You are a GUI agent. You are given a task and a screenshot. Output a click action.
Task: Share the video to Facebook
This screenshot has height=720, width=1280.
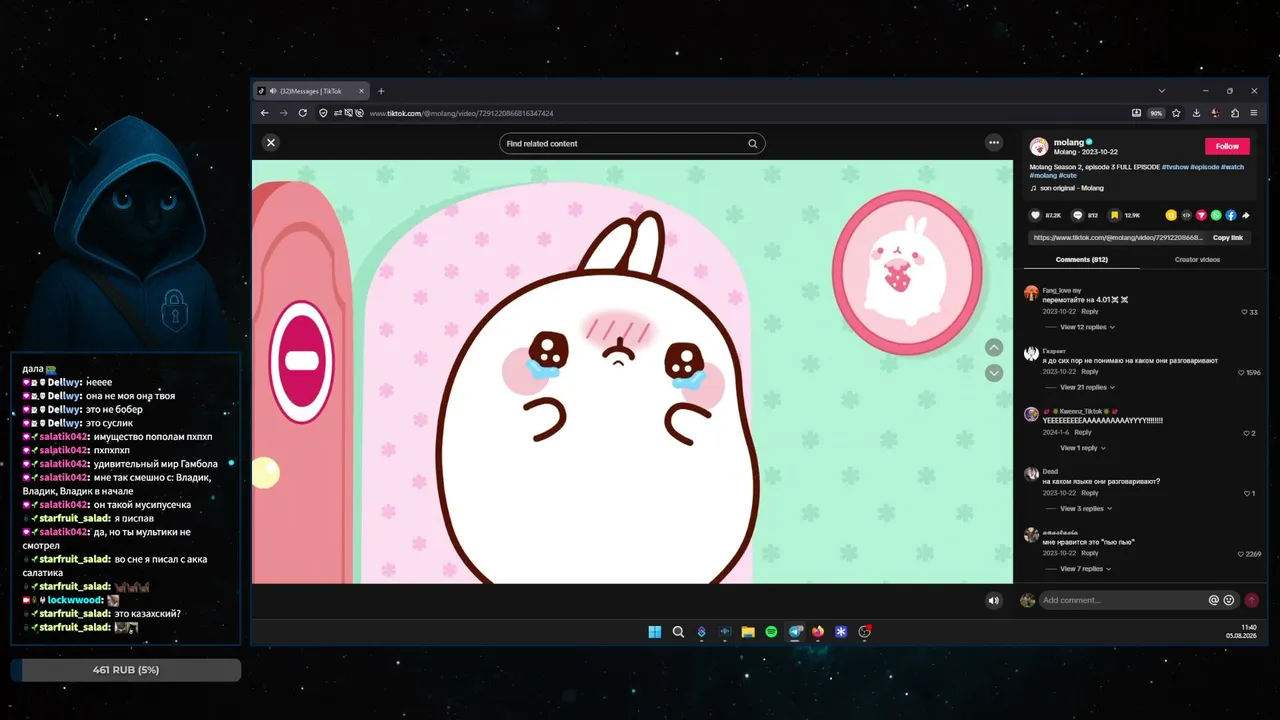pyautogui.click(x=1231, y=215)
